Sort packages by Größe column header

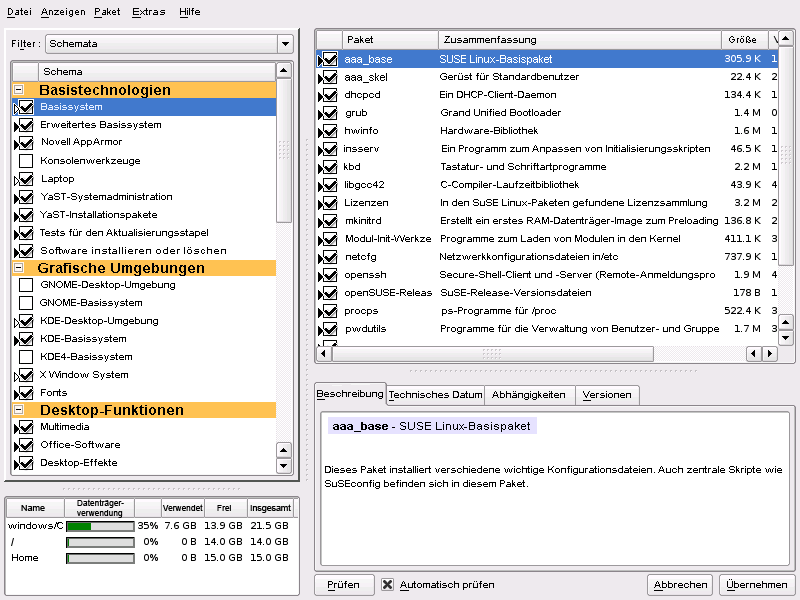(742, 40)
